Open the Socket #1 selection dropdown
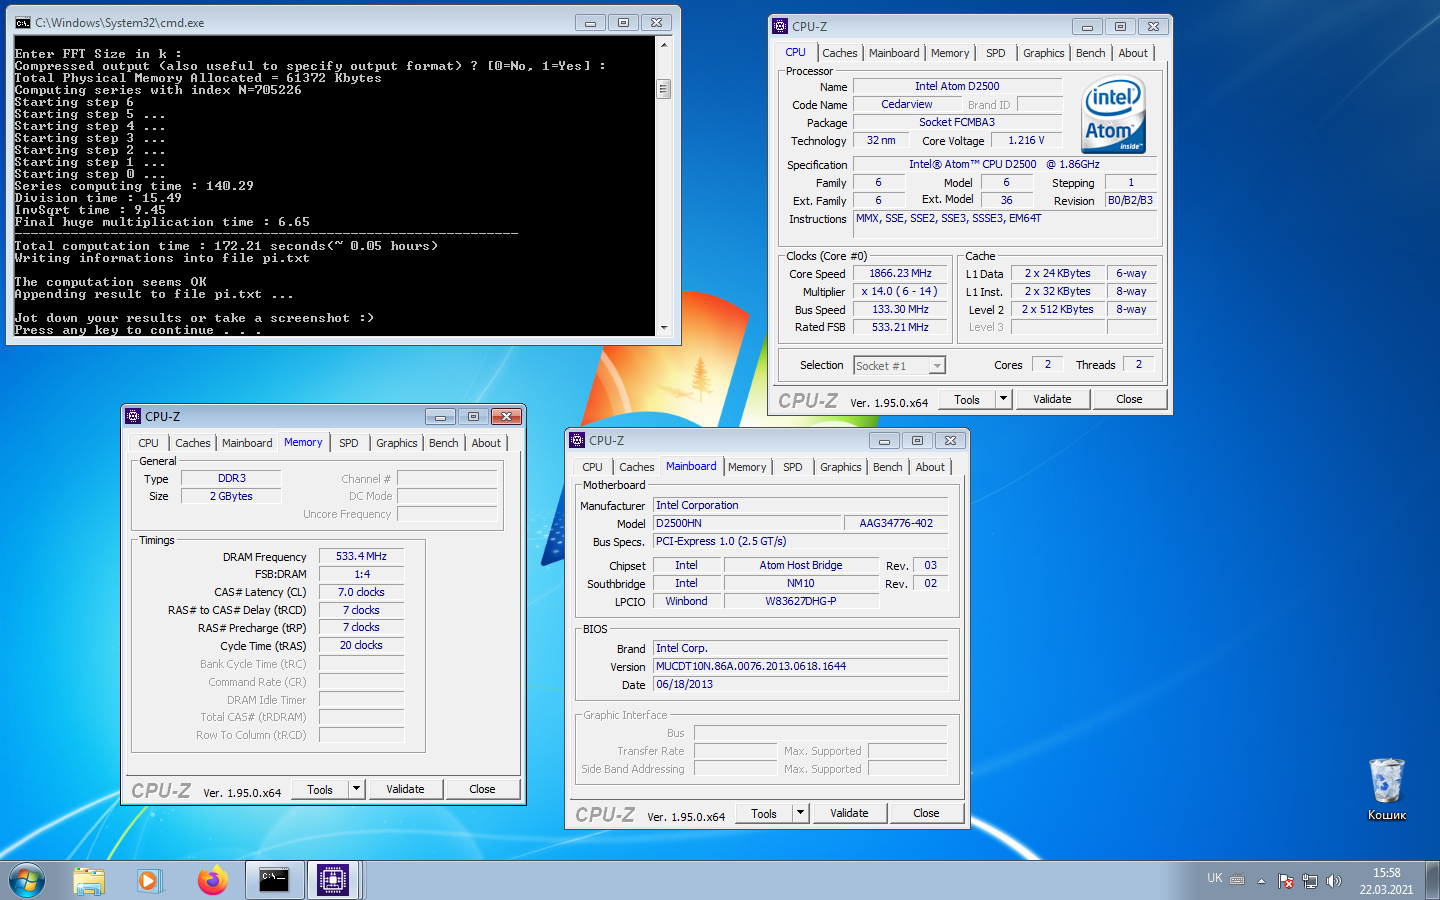Viewport: 1440px width, 900px height. point(899,366)
